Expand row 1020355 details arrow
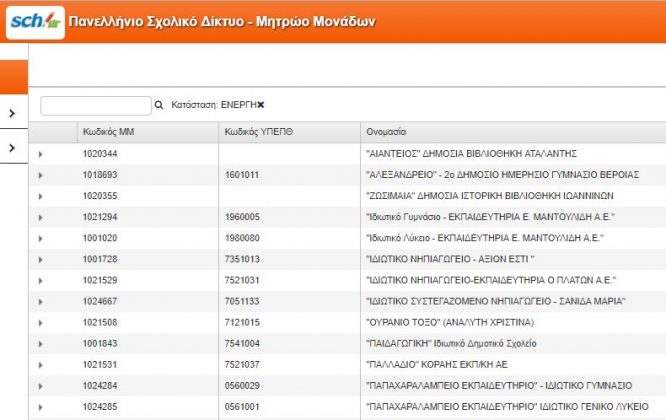Viewport: 666px width, 420px height. (40, 196)
